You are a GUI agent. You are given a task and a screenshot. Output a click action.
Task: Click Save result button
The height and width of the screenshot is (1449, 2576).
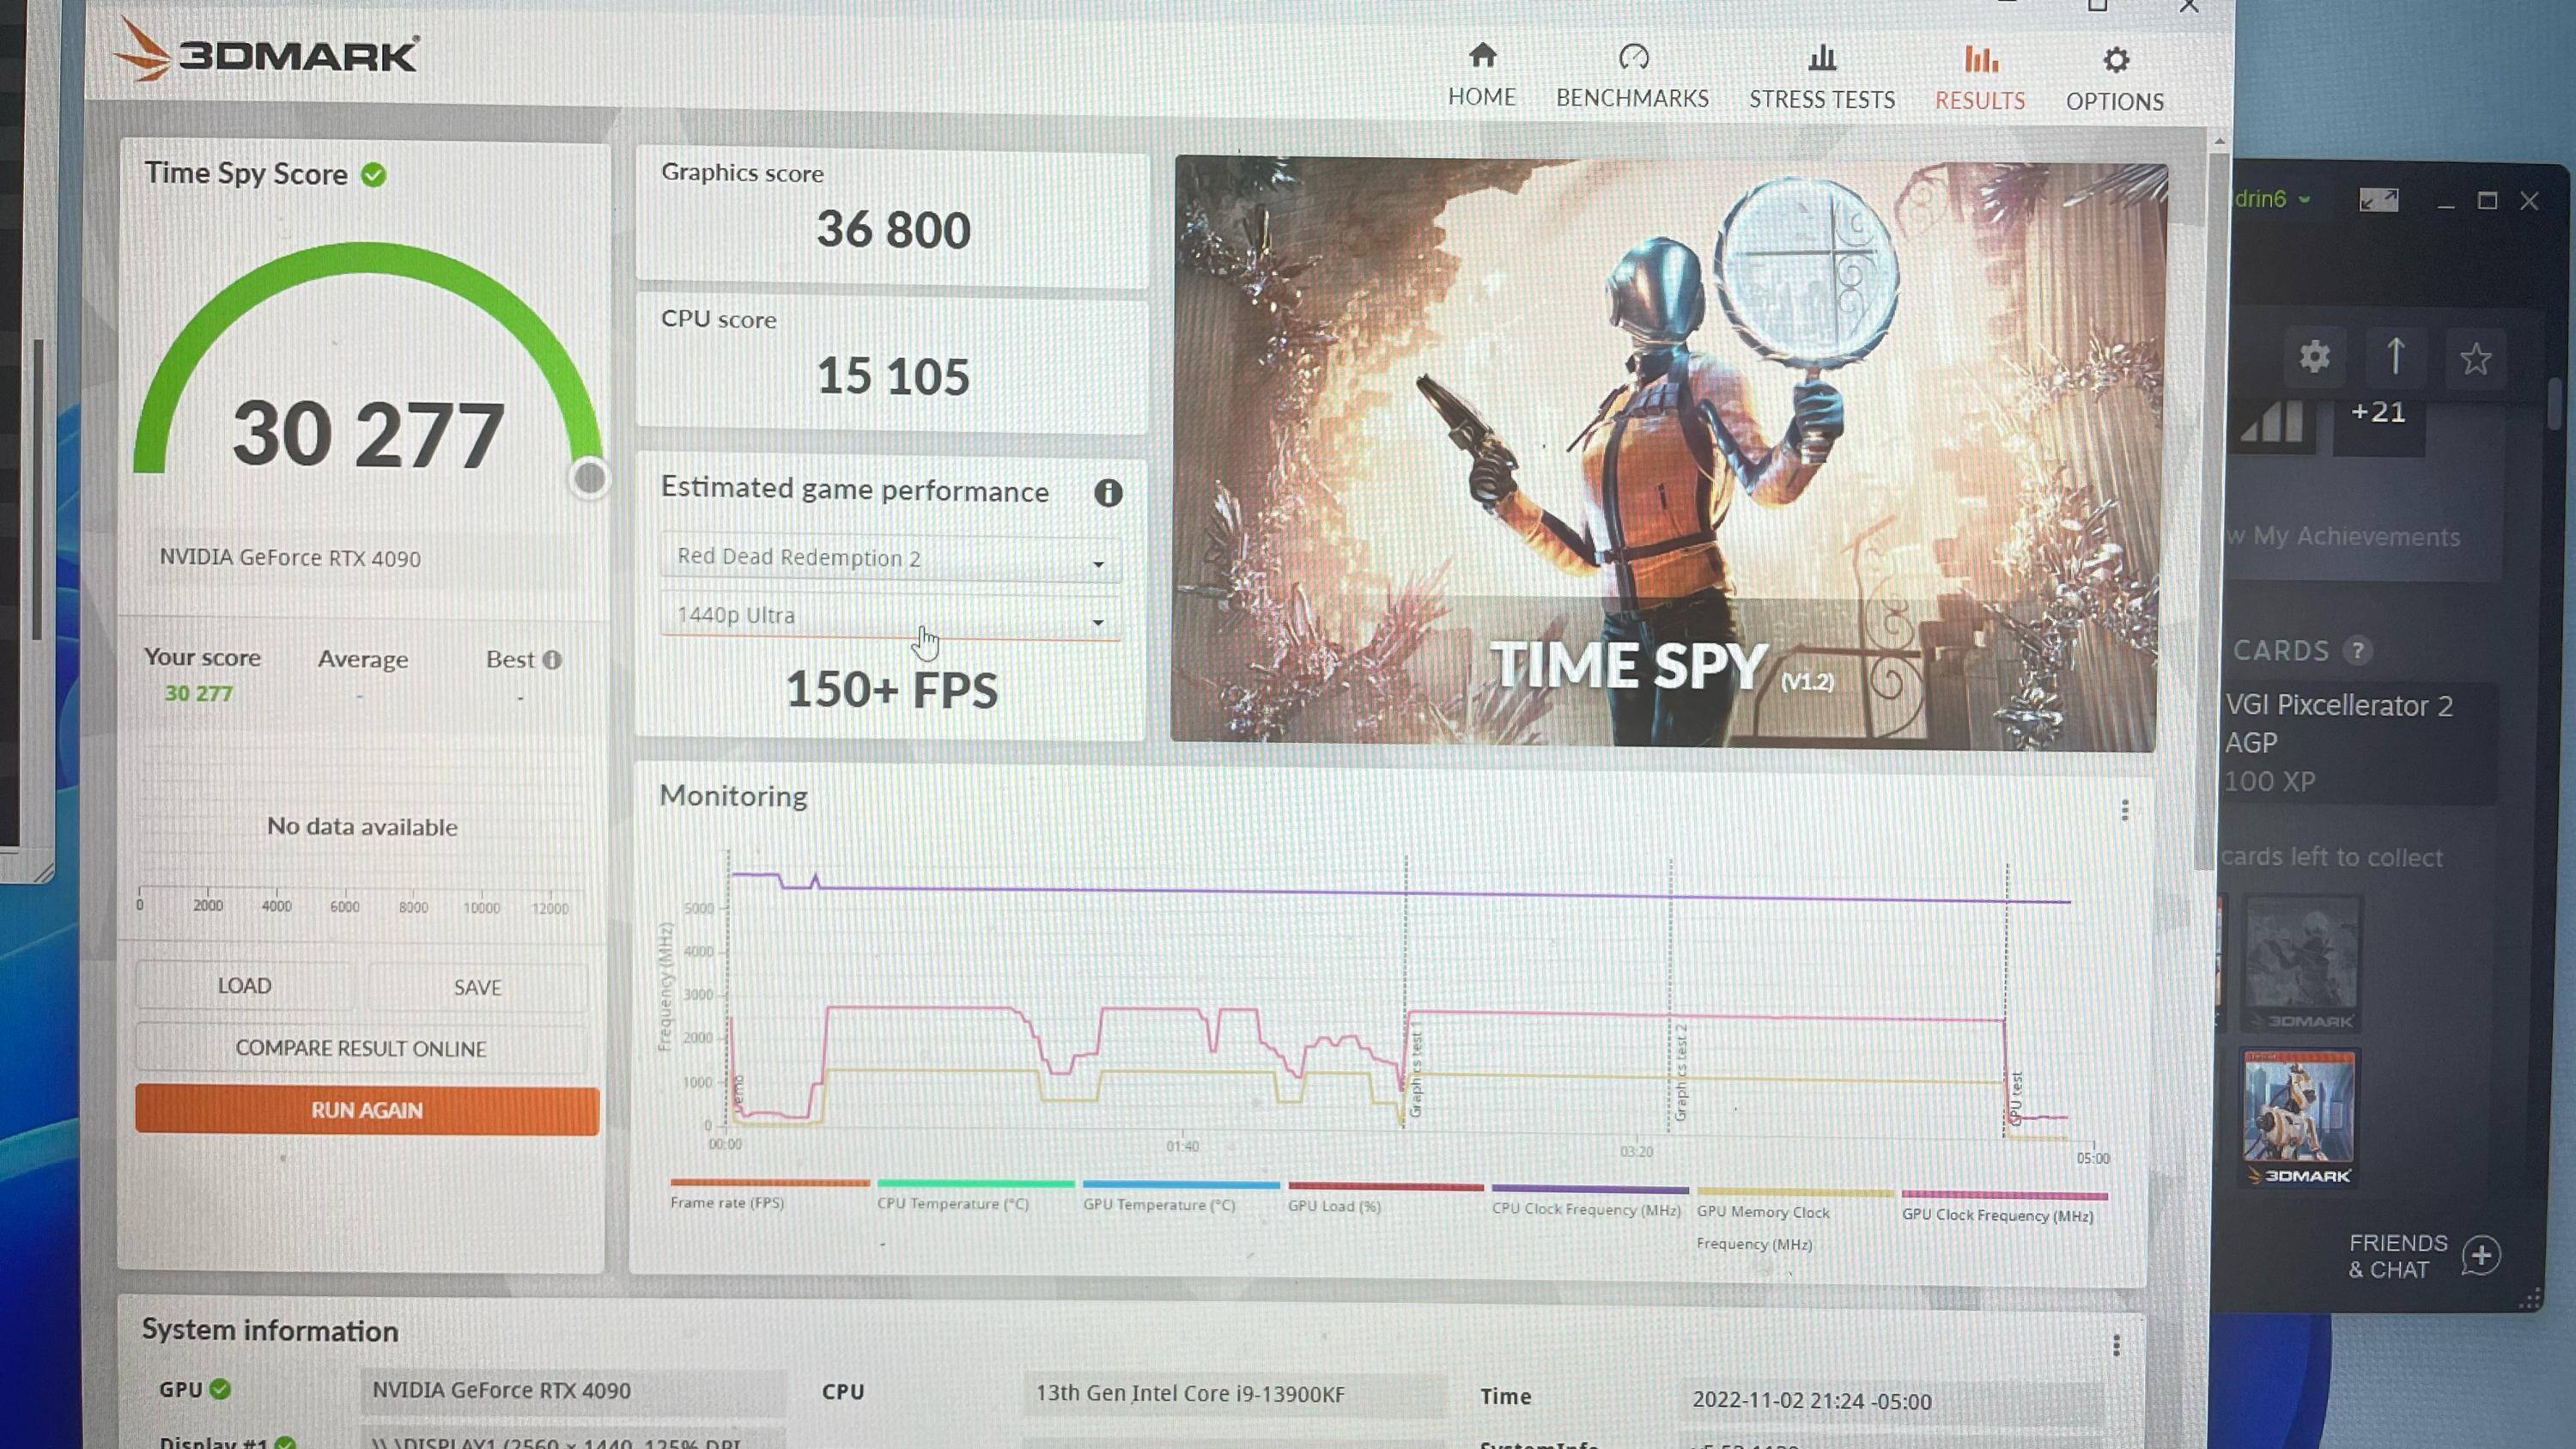click(477, 987)
